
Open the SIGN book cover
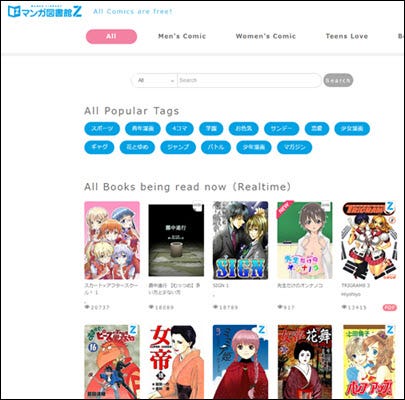point(240,240)
